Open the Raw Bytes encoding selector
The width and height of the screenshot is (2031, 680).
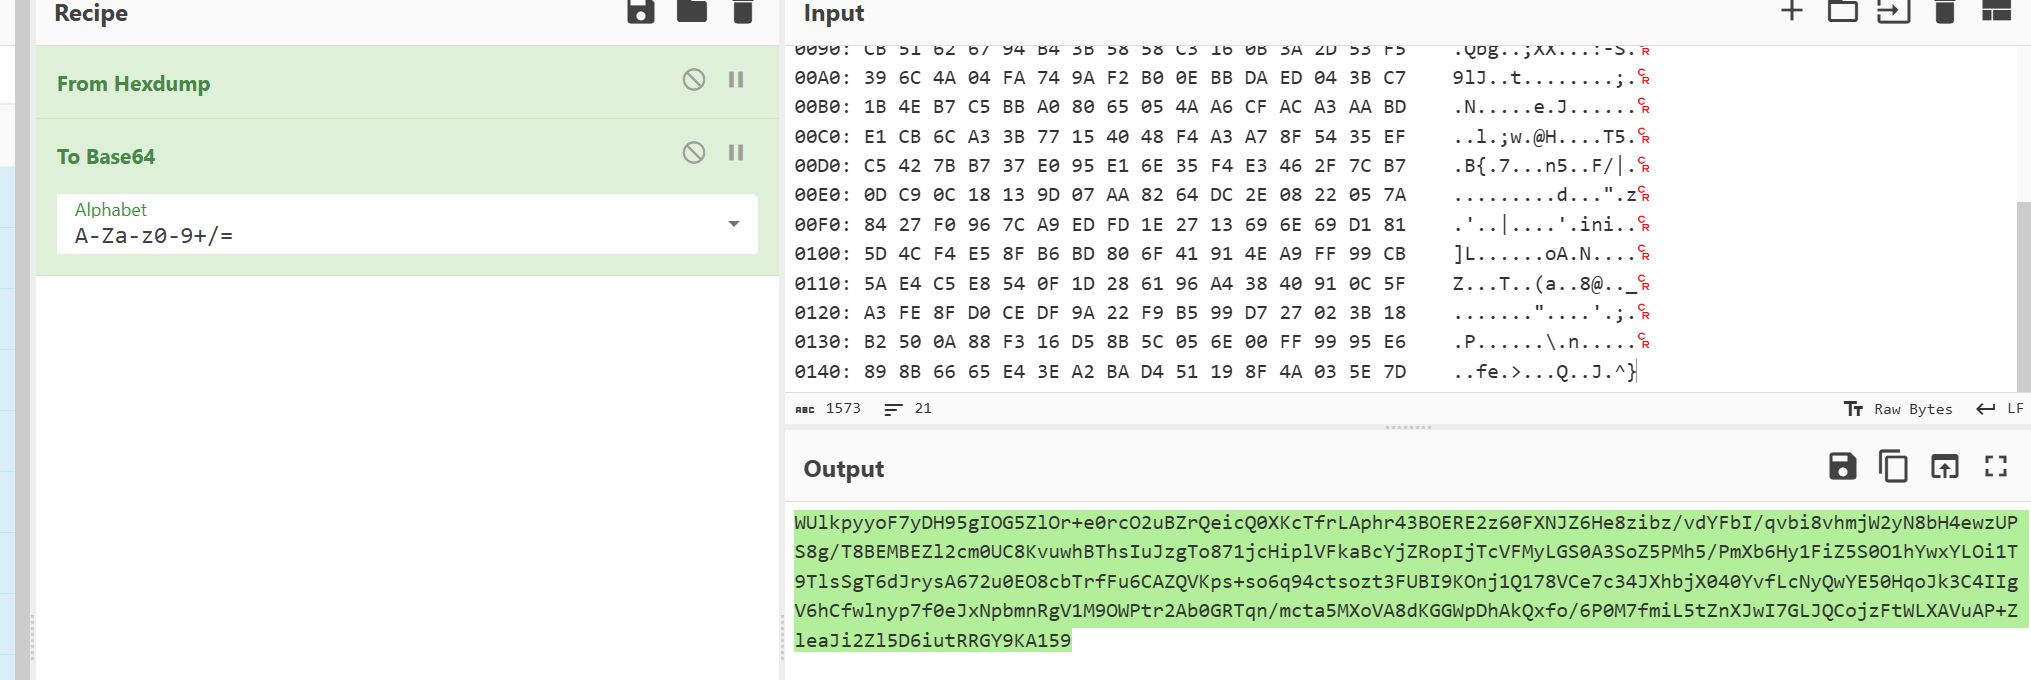pos(1898,409)
